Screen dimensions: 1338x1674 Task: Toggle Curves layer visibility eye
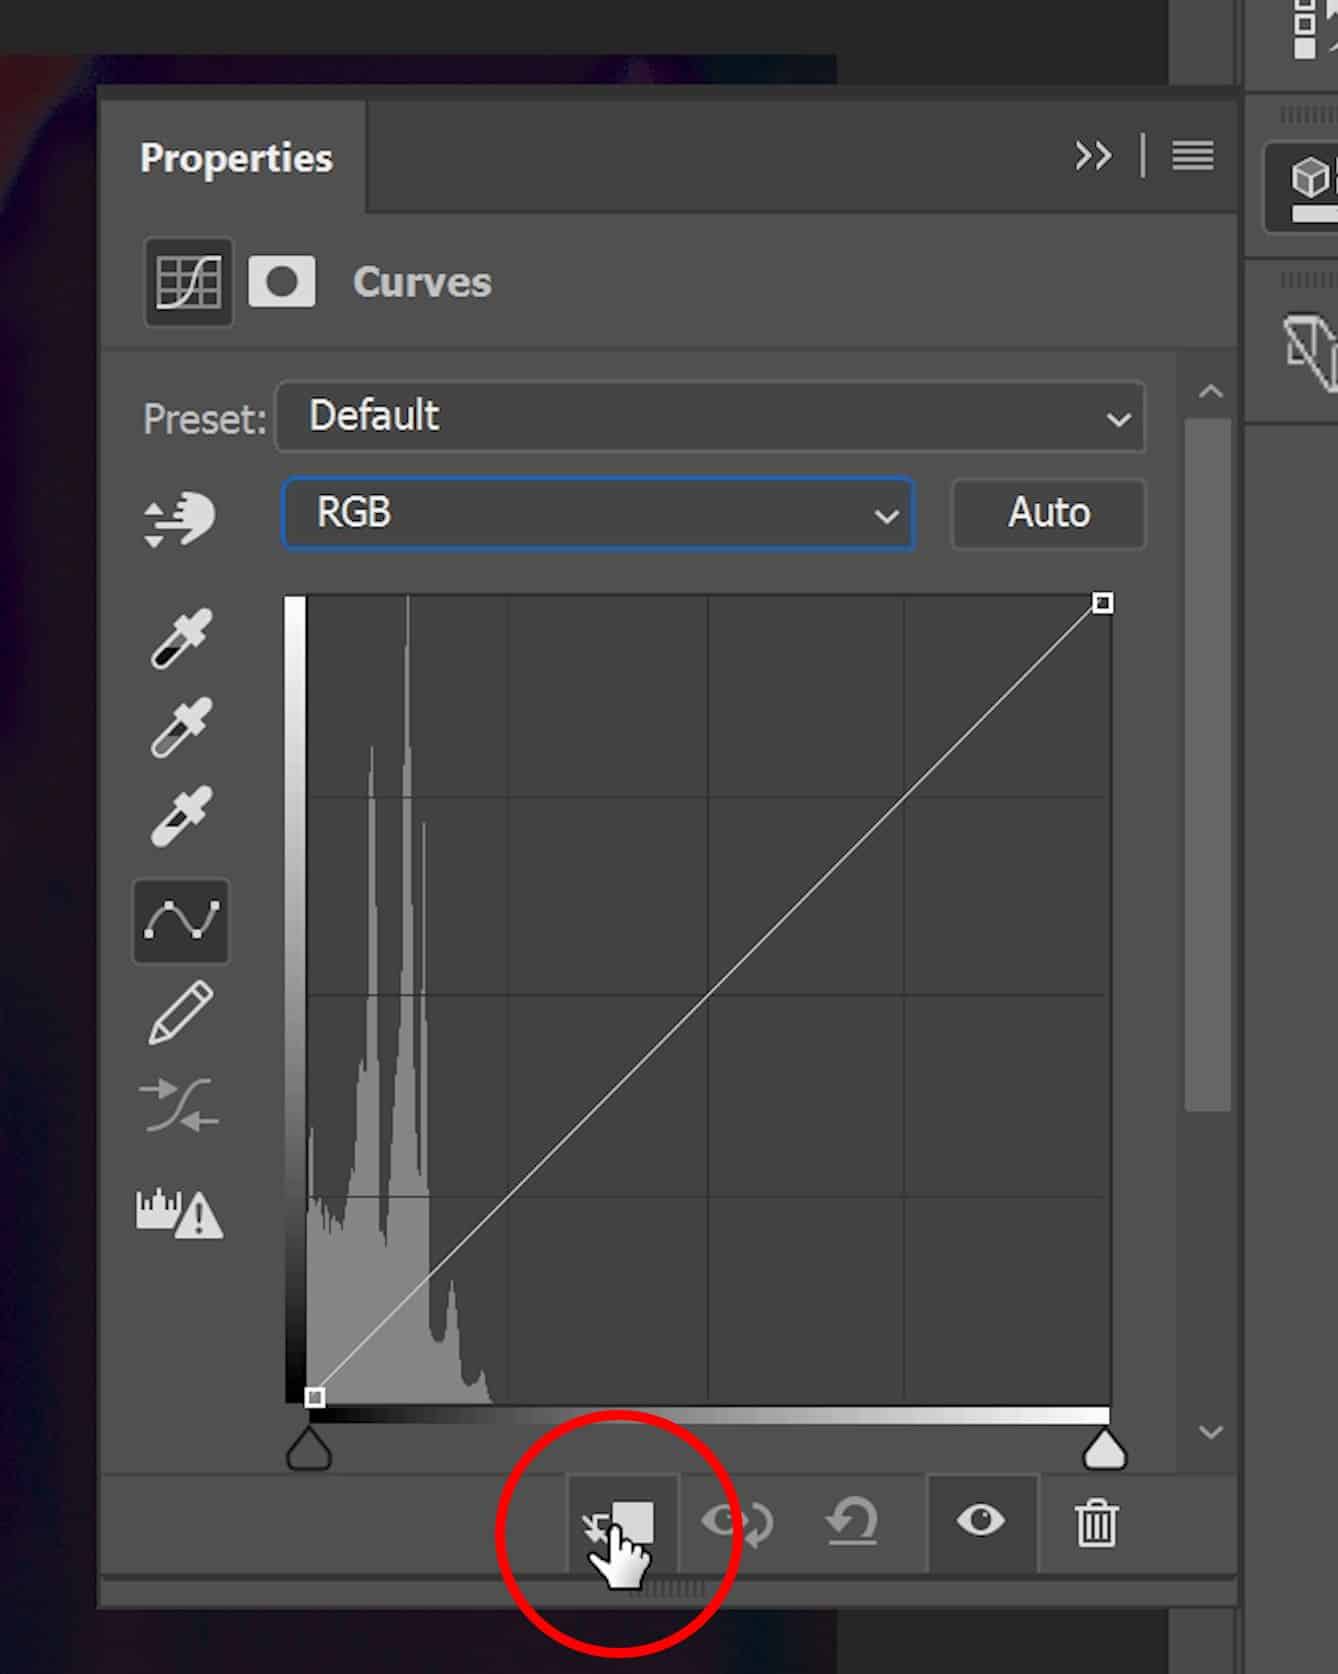[x=981, y=1521]
